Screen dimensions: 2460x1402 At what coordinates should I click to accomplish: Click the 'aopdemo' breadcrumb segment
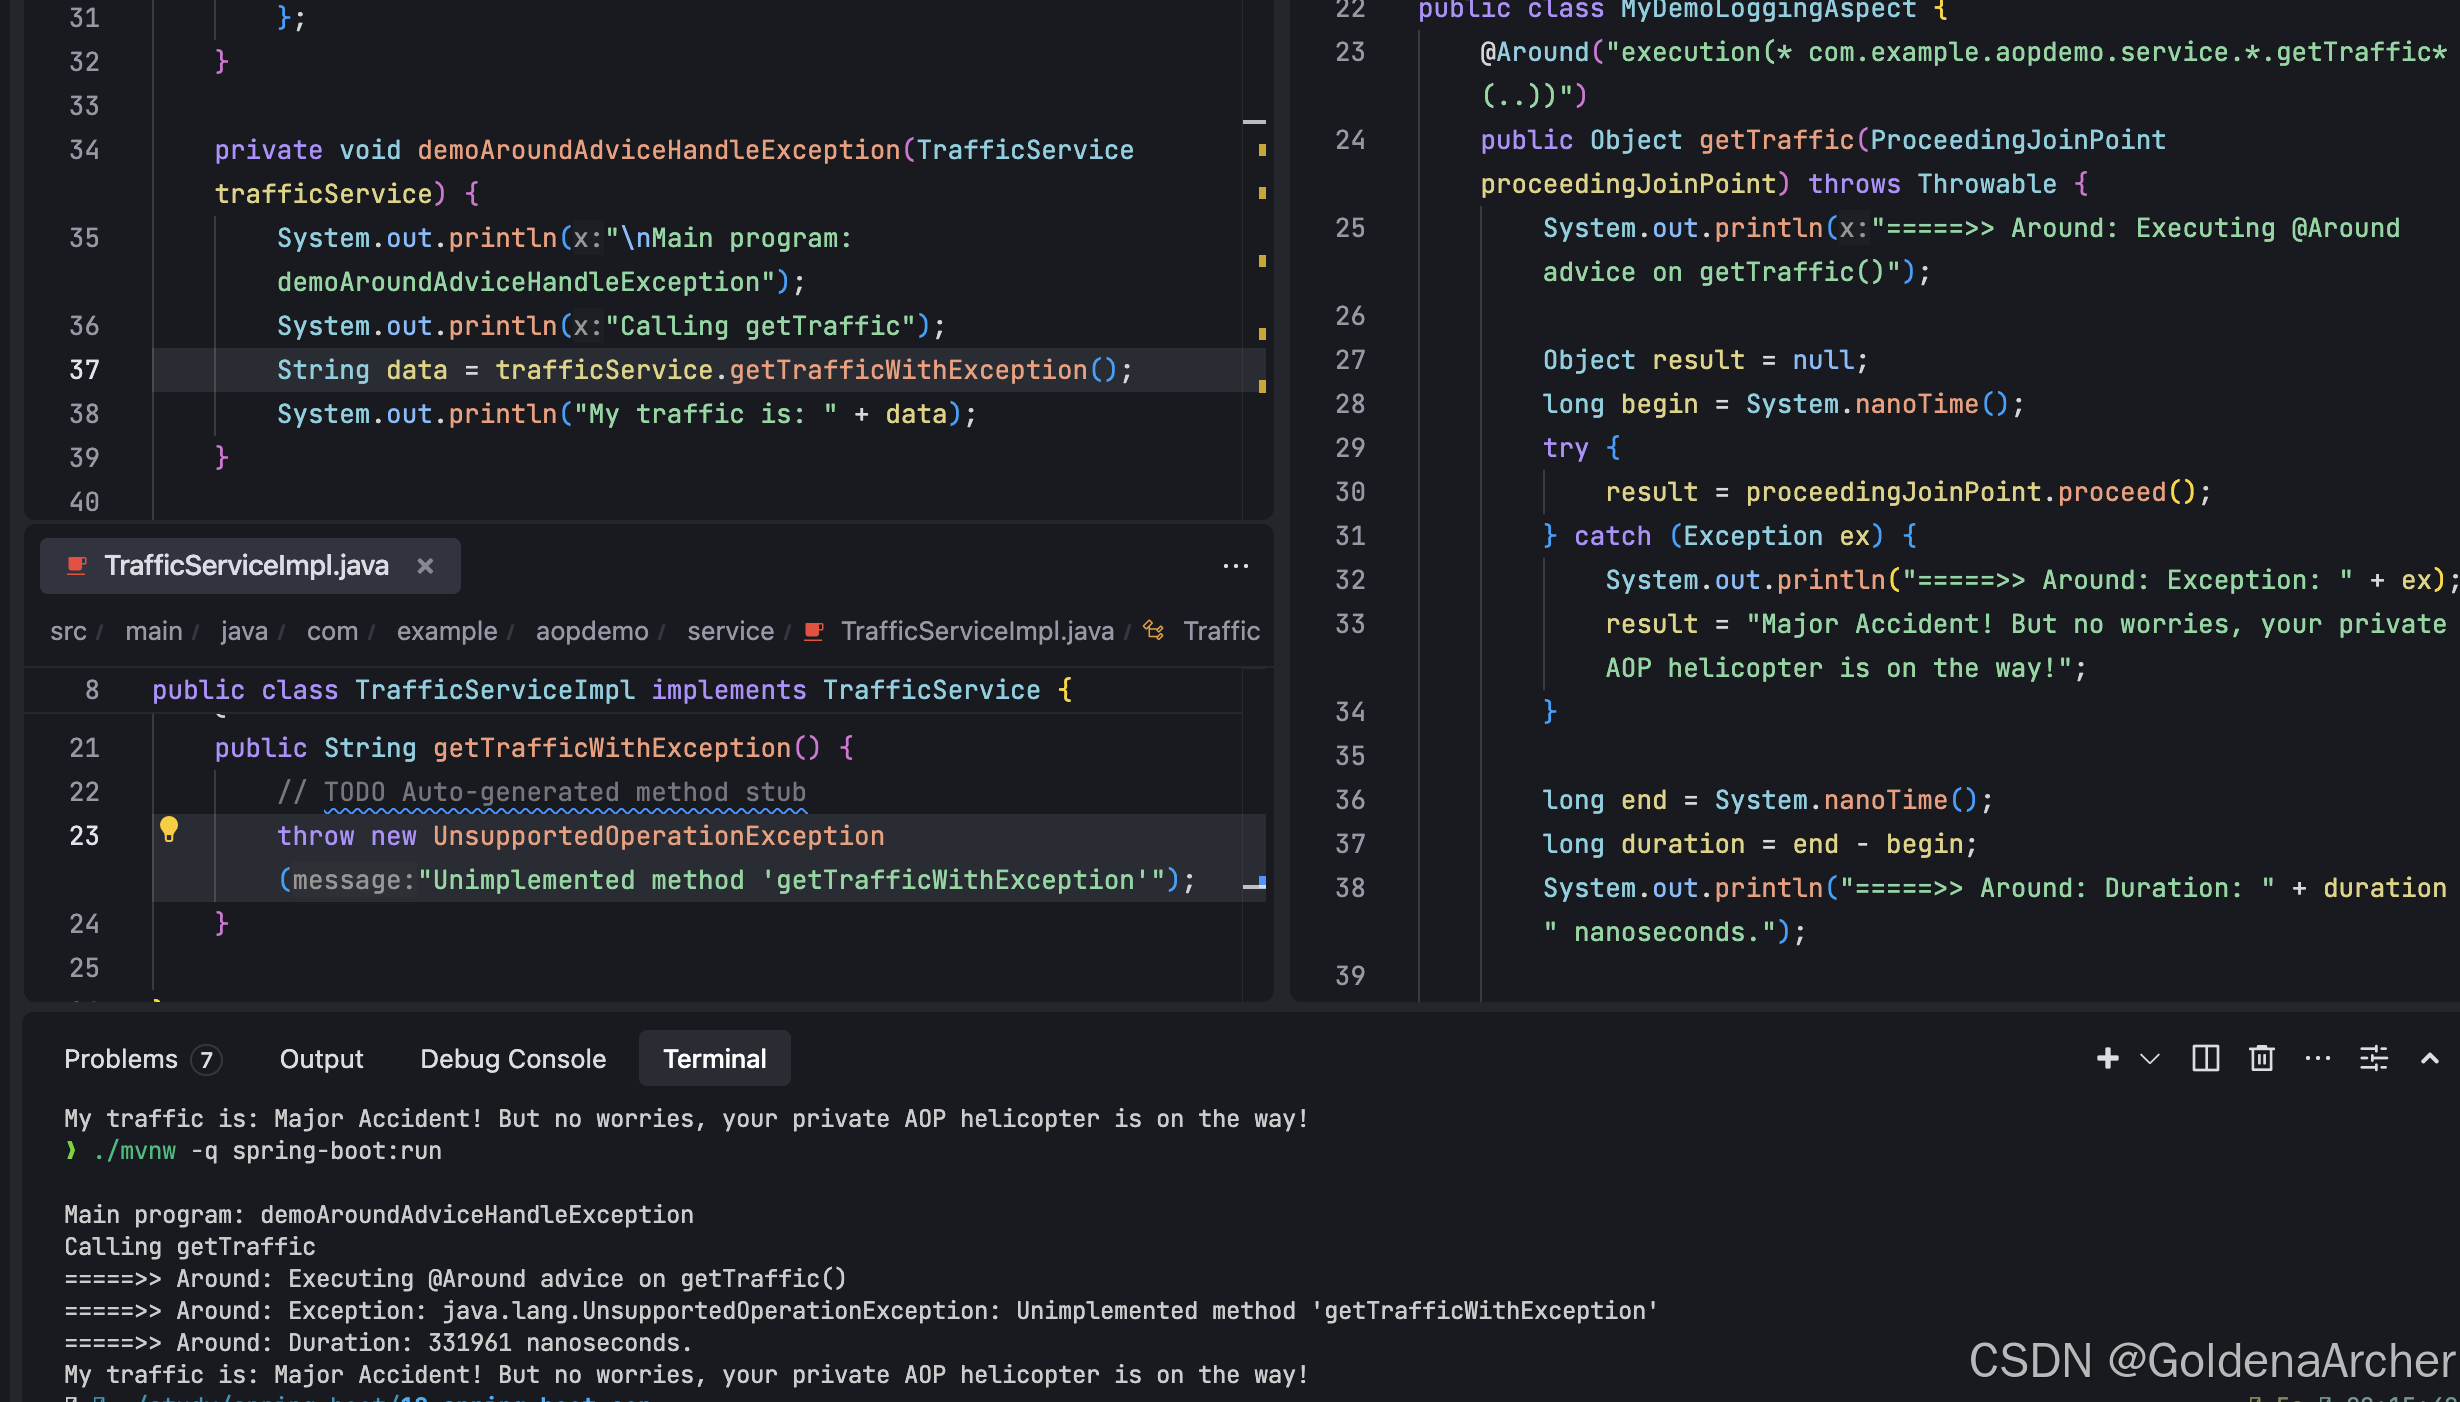point(591,631)
